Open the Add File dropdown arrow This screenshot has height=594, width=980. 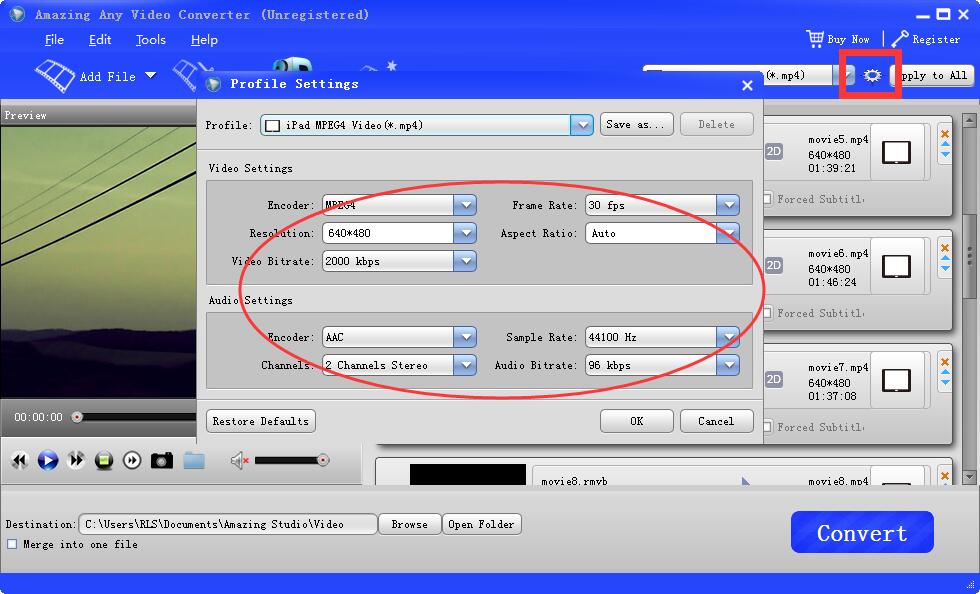(x=151, y=76)
